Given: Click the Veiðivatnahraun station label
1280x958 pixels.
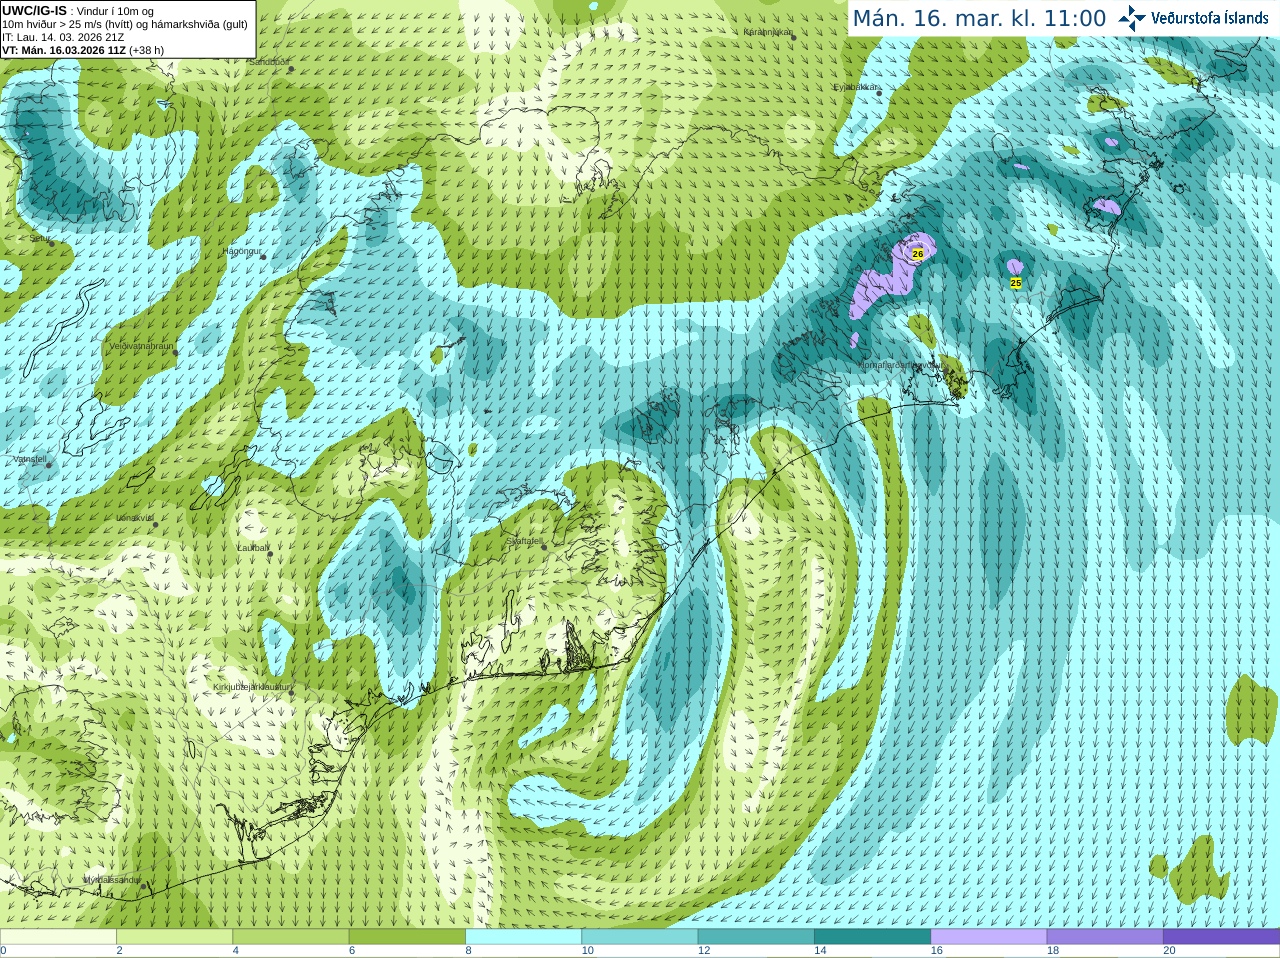Looking at the screenshot, I should point(141,346).
